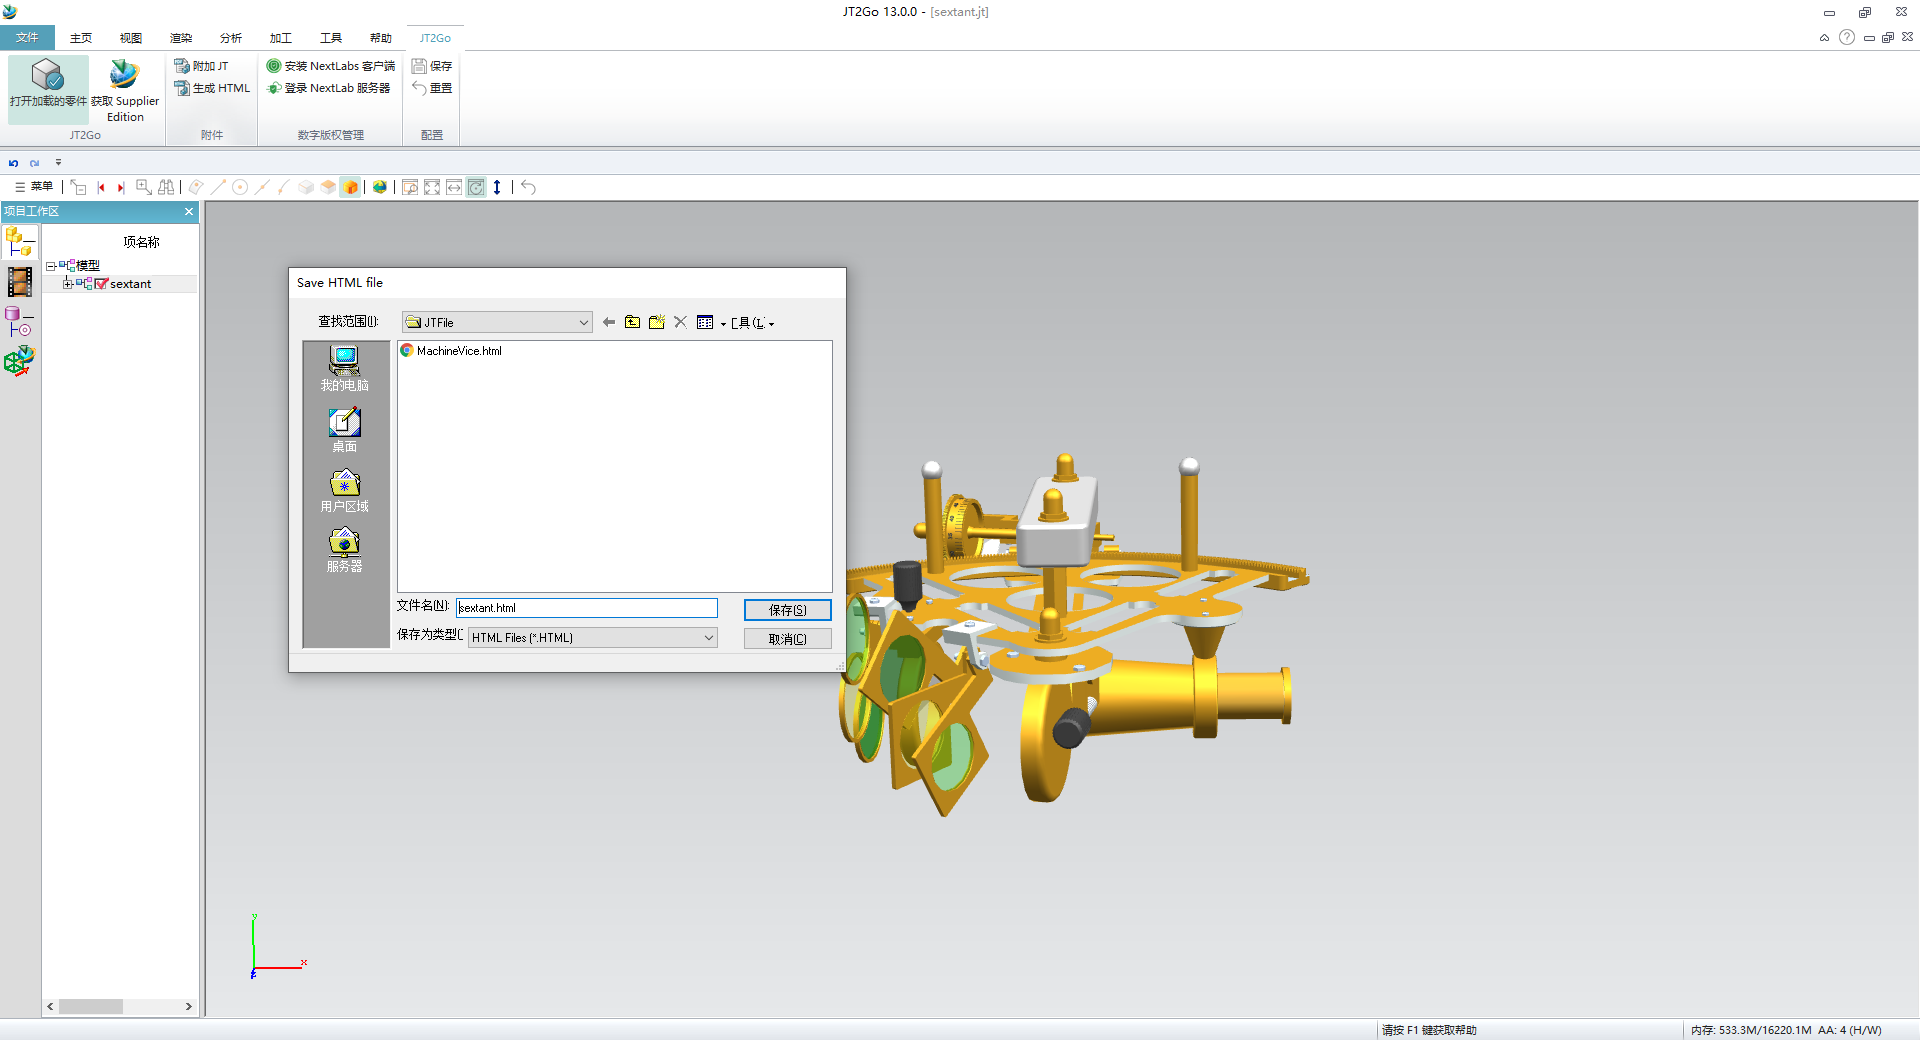Open the 视图 ribbon tab
Screen dimensions: 1920x1040
(130, 38)
